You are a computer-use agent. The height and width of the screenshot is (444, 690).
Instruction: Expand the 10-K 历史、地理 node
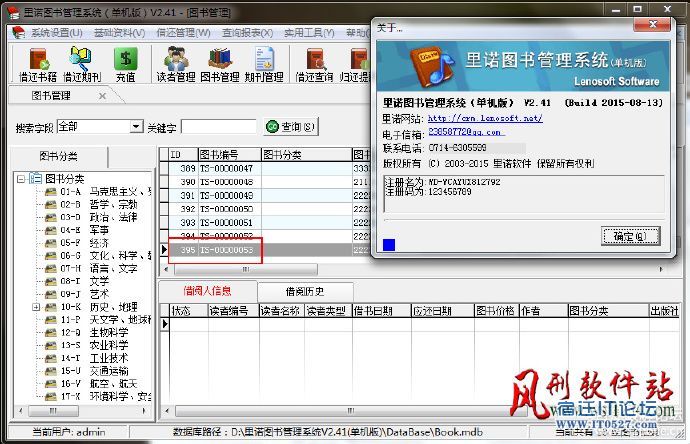tap(36, 307)
